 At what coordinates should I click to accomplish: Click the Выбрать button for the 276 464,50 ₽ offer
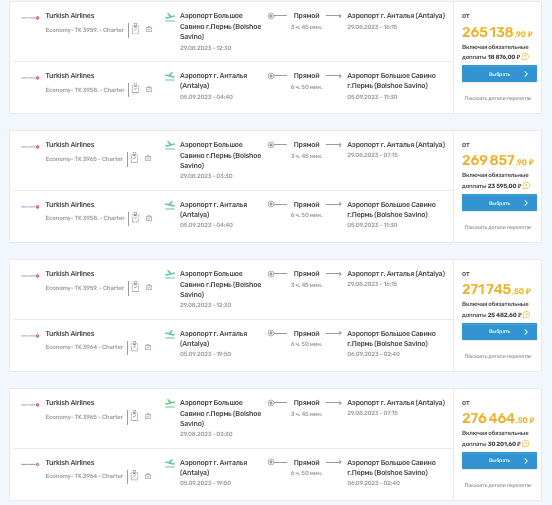pyautogui.click(x=499, y=460)
